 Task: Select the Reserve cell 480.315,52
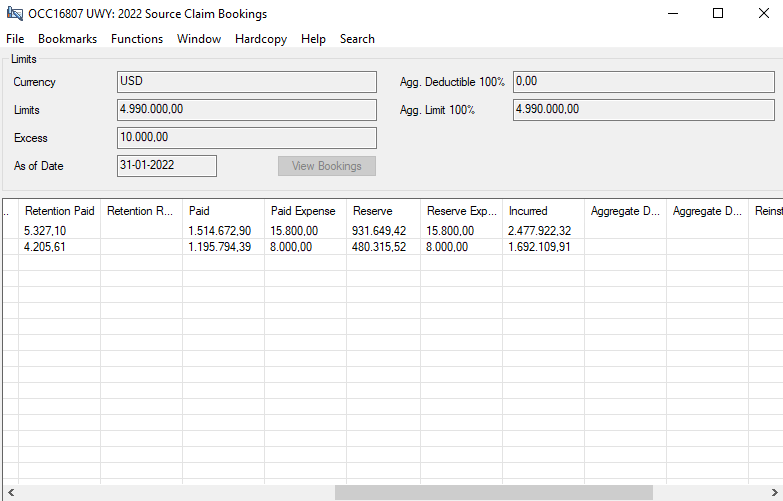click(383, 247)
